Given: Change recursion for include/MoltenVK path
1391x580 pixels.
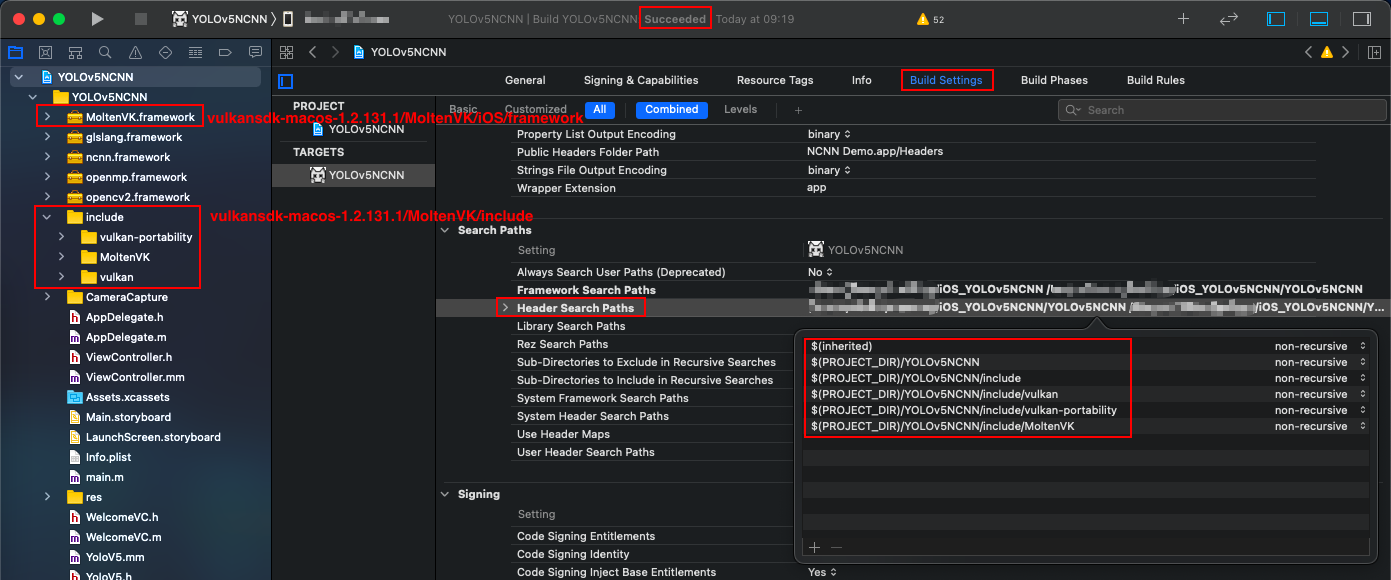Looking at the screenshot, I should click(1320, 426).
